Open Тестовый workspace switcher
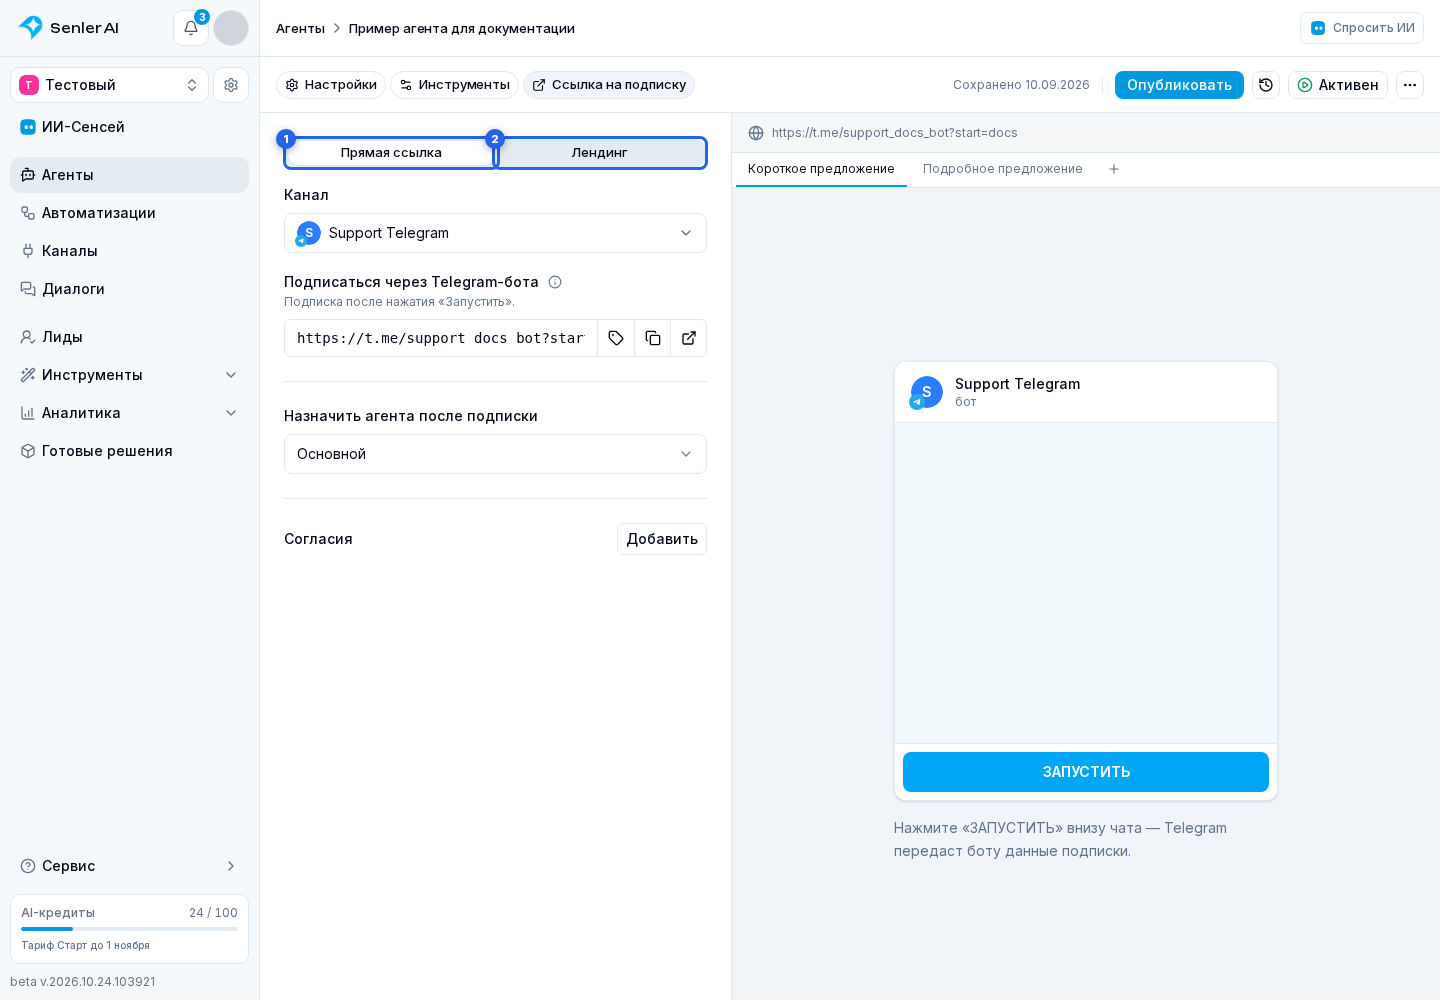Viewport: 1440px width, 1000px height. coord(110,85)
